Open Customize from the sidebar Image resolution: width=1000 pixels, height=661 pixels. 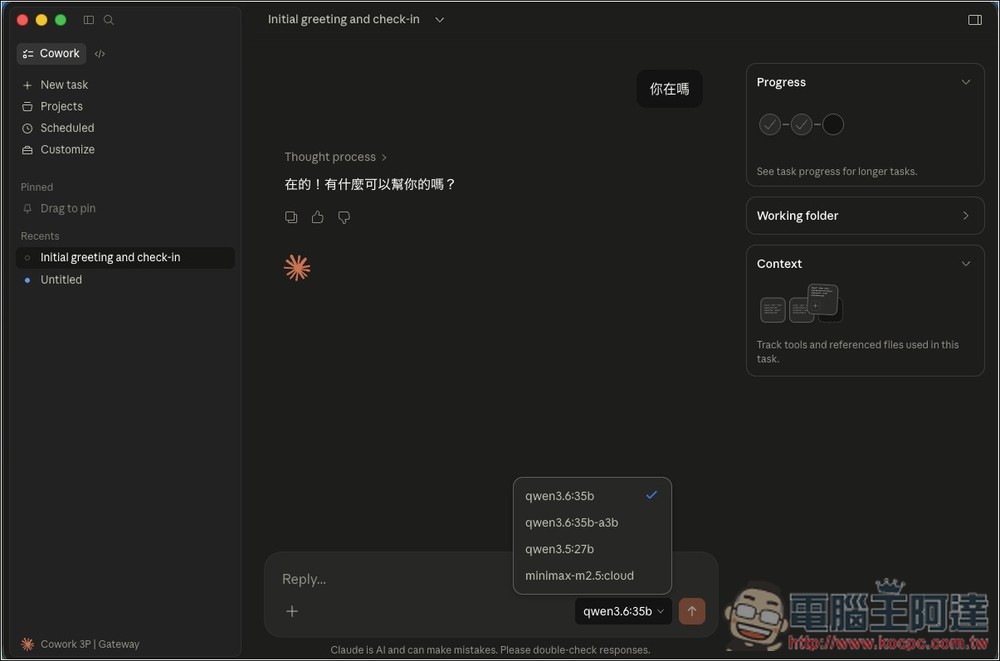click(66, 149)
